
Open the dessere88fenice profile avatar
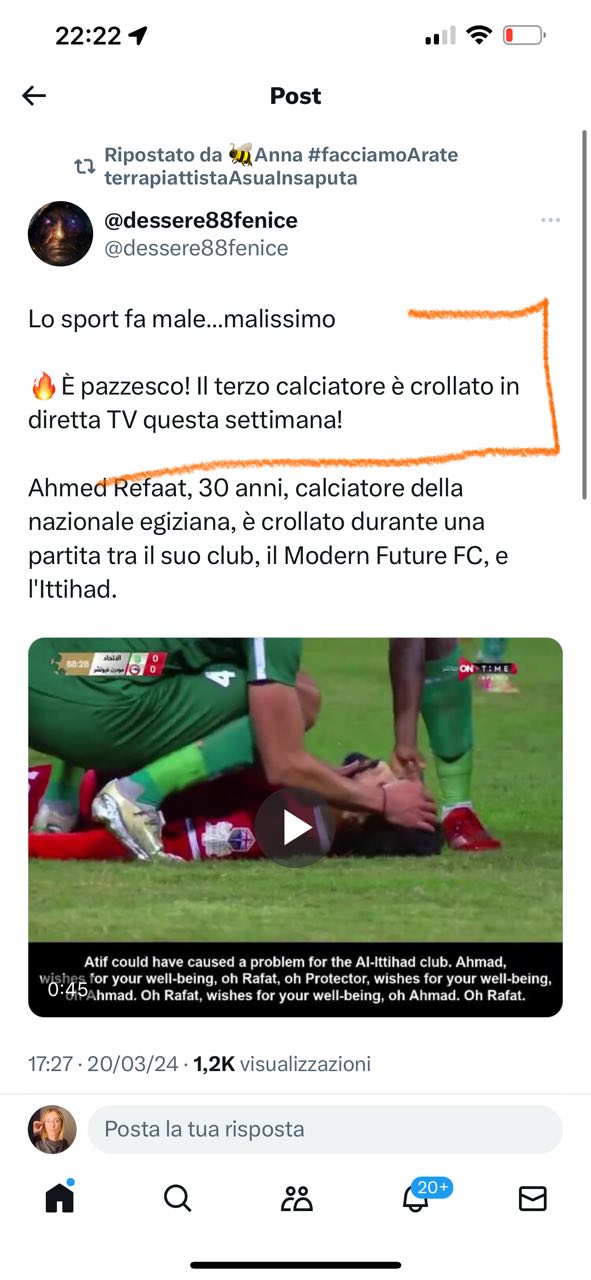coord(60,233)
